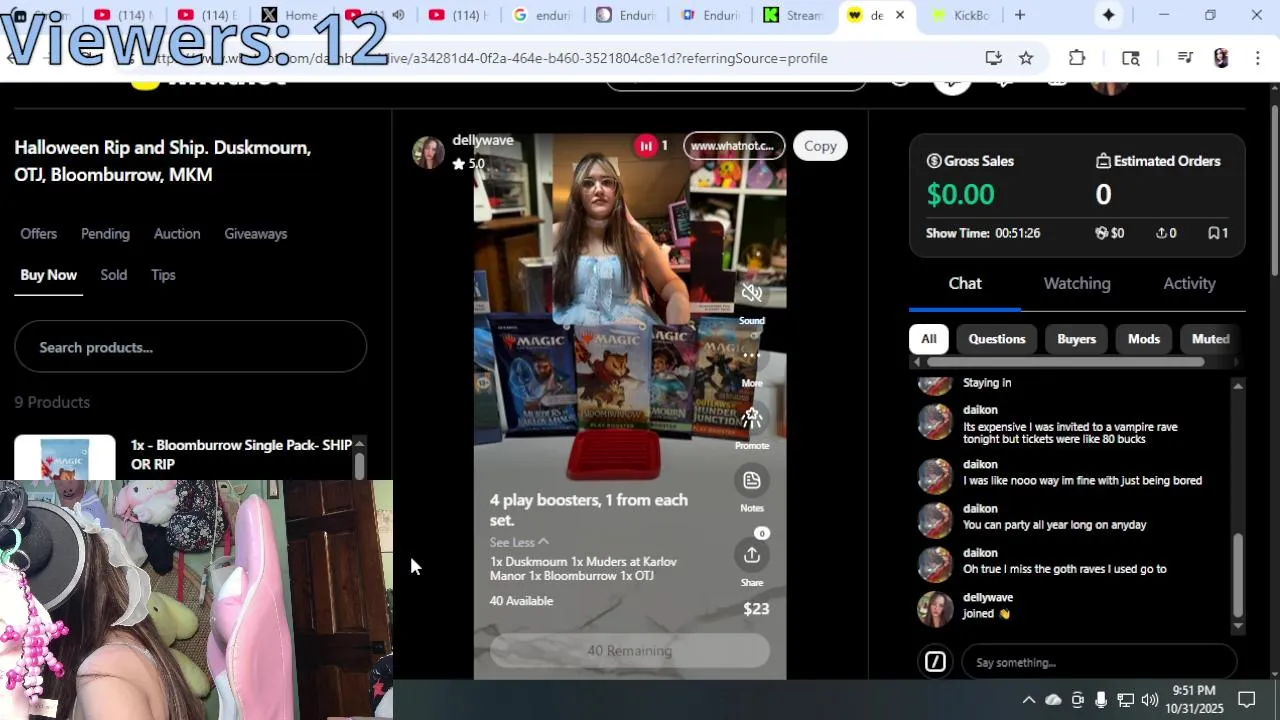Image resolution: width=1280 pixels, height=720 pixels.
Task: Open Bloomburrow Single Pack product thumbnail
Action: point(65,458)
